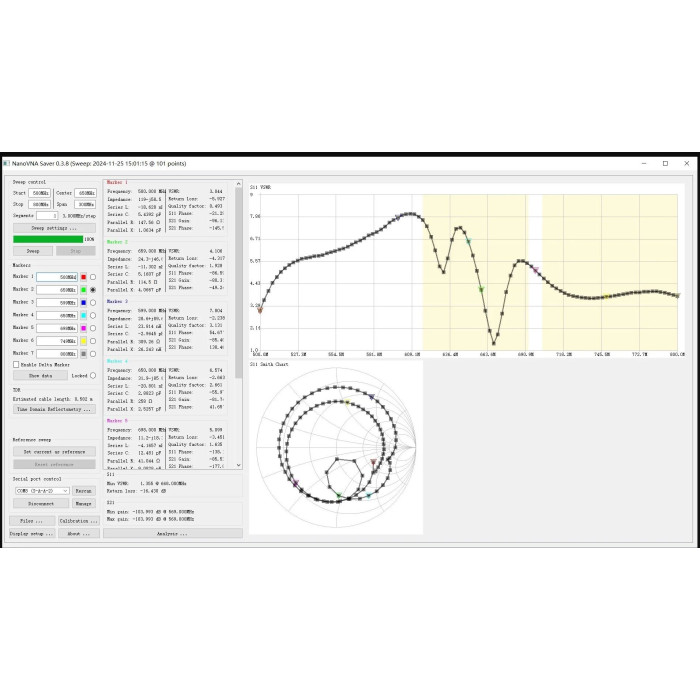Open the Files dialog
The height and width of the screenshot is (700, 700).
tap(32, 521)
